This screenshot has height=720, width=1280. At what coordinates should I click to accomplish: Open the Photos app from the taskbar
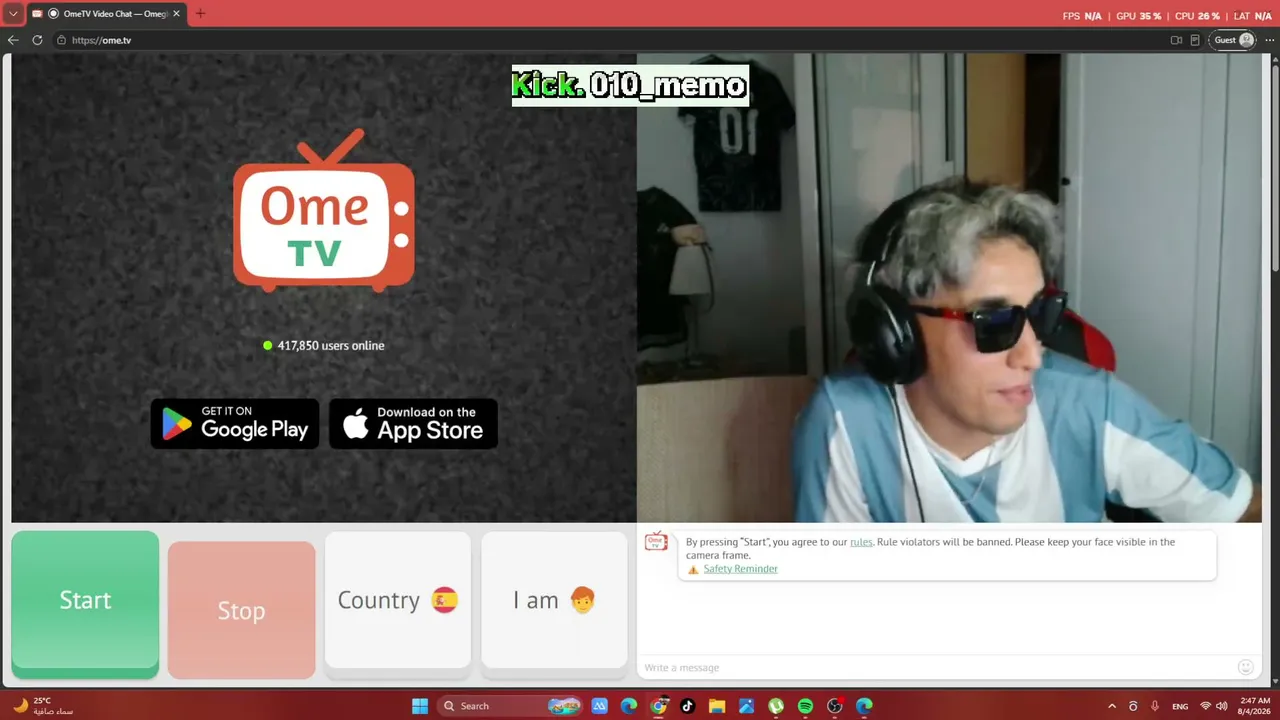coord(746,706)
